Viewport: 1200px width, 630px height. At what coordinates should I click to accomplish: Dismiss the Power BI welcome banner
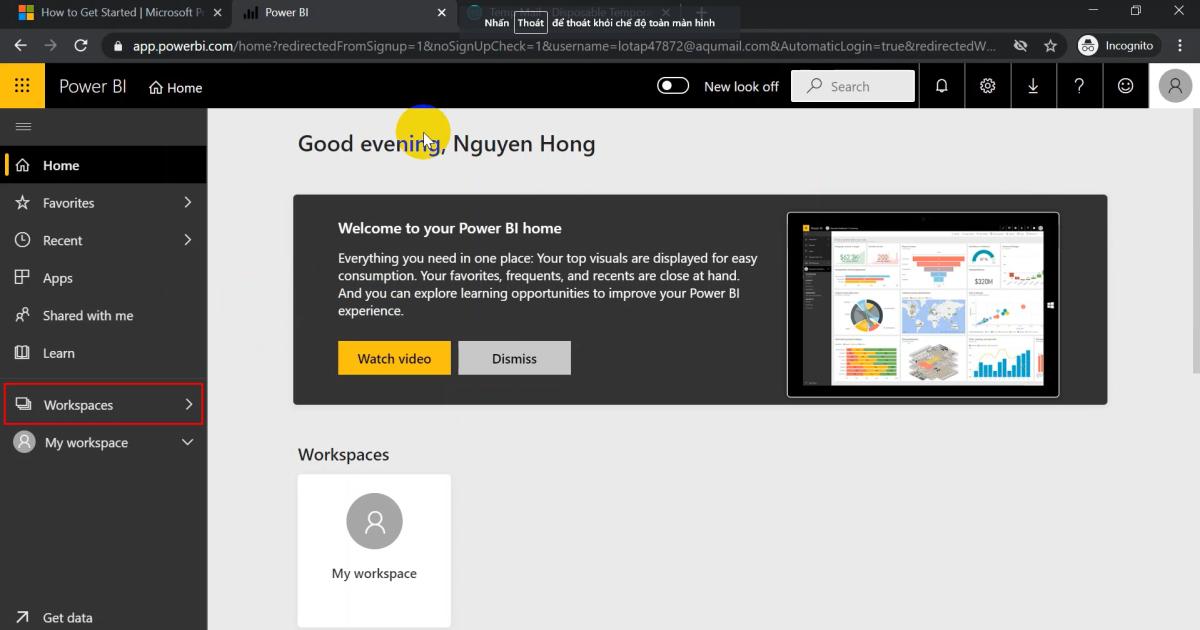[x=514, y=357]
